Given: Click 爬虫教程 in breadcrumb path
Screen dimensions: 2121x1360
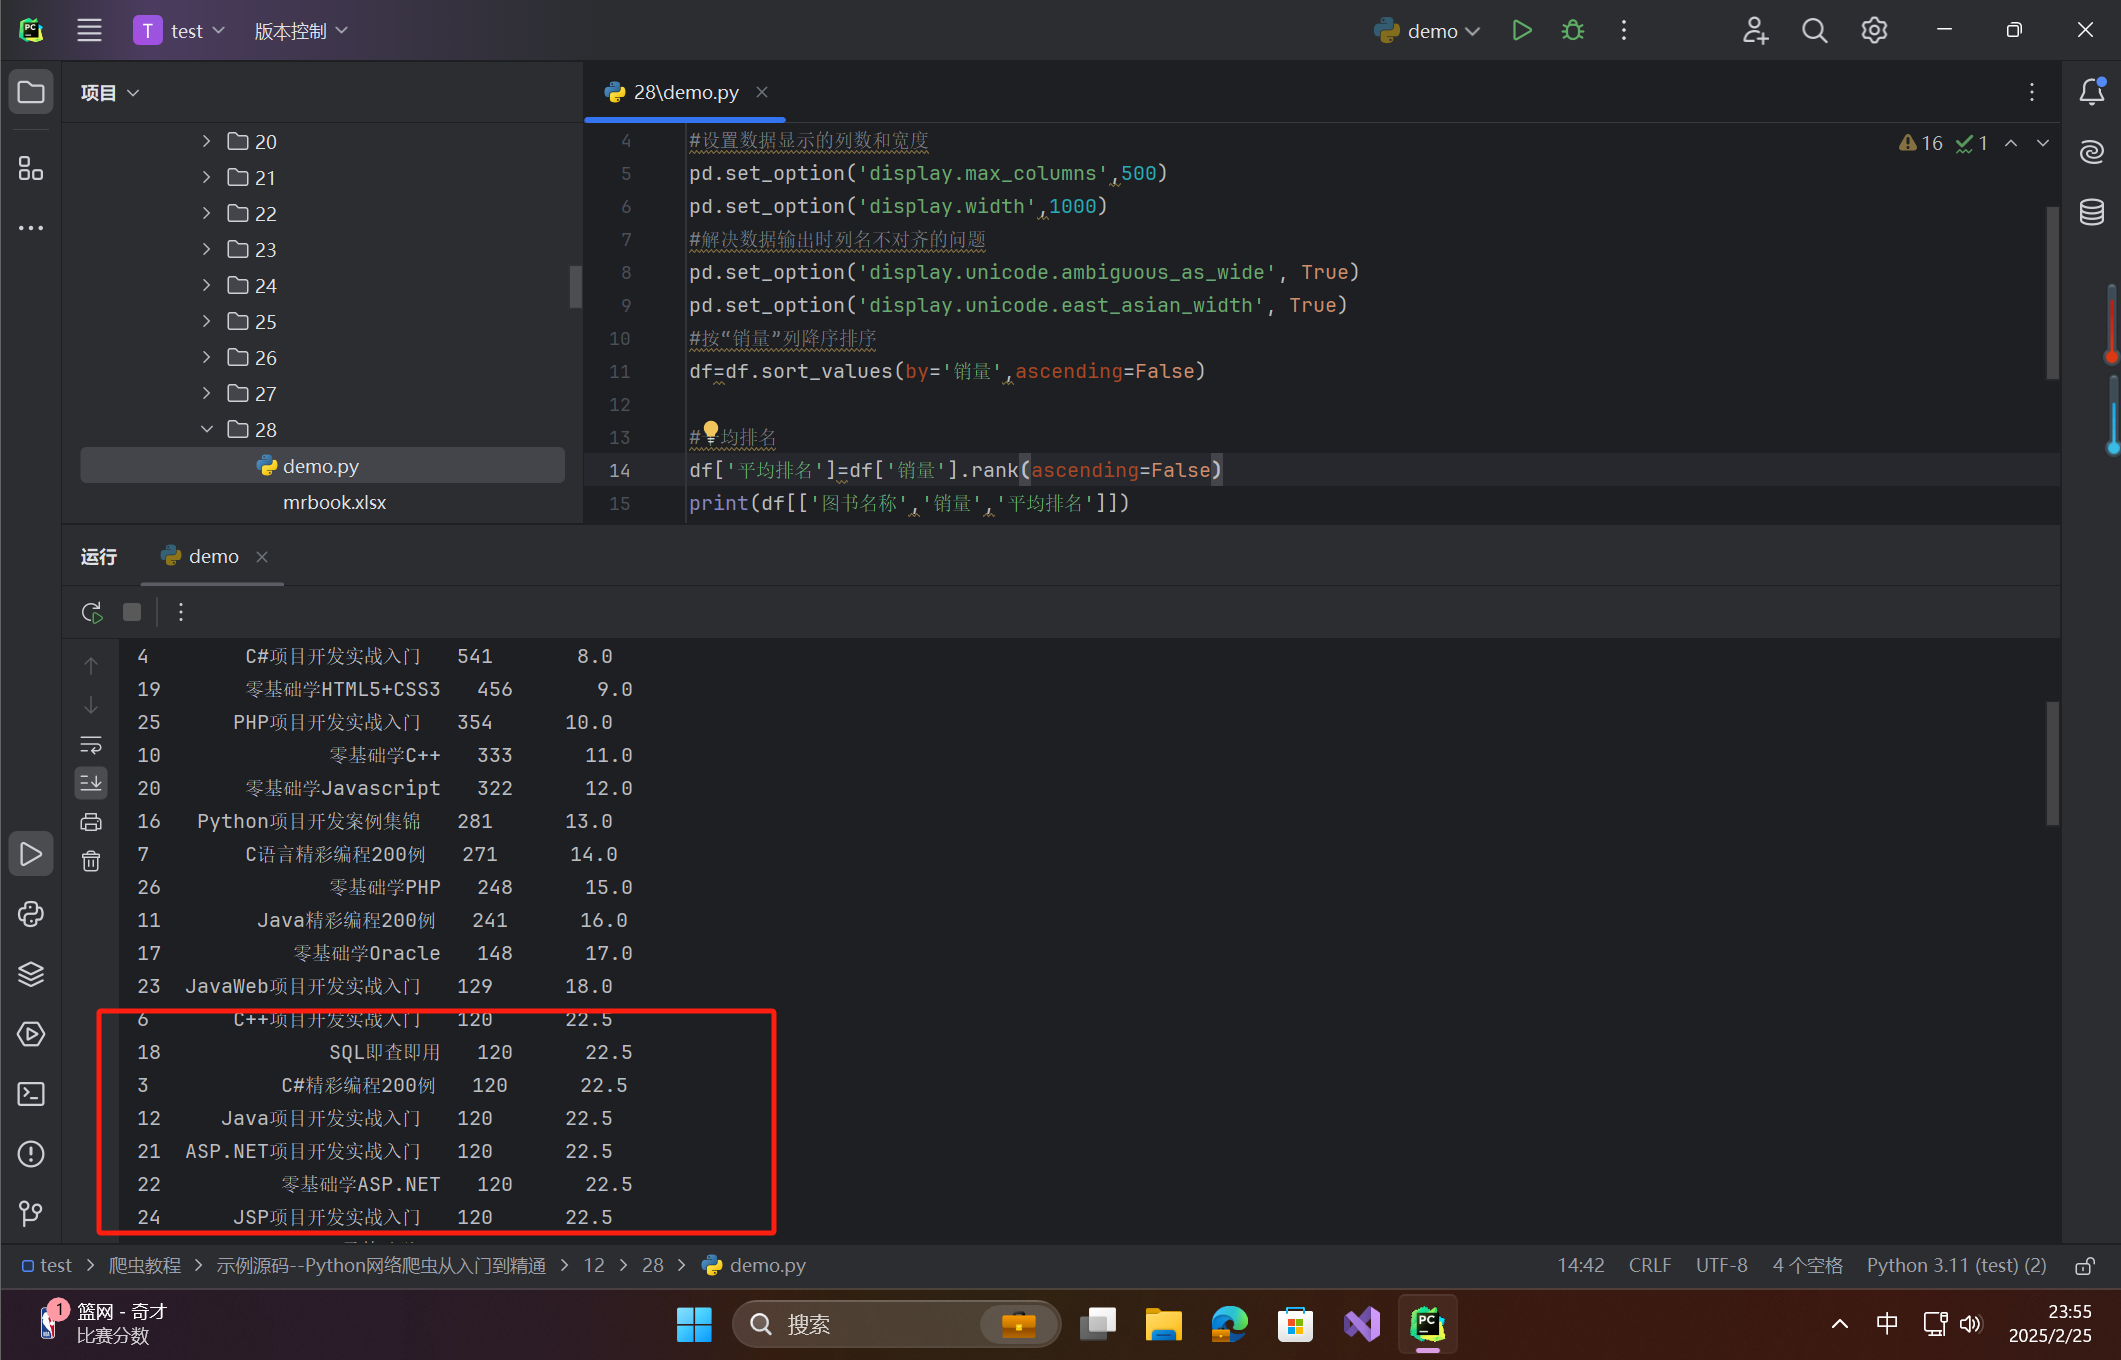Looking at the screenshot, I should click(x=144, y=1265).
